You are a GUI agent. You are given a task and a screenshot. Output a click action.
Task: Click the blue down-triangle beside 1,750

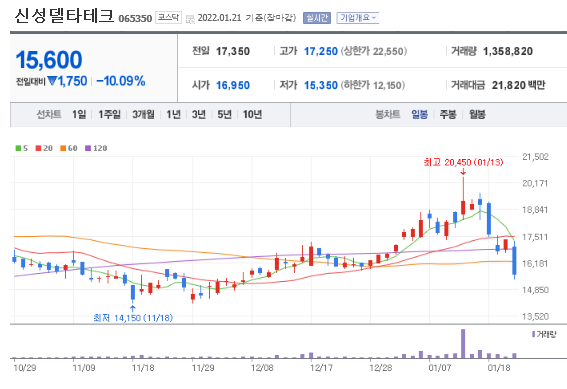coord(52,81)
